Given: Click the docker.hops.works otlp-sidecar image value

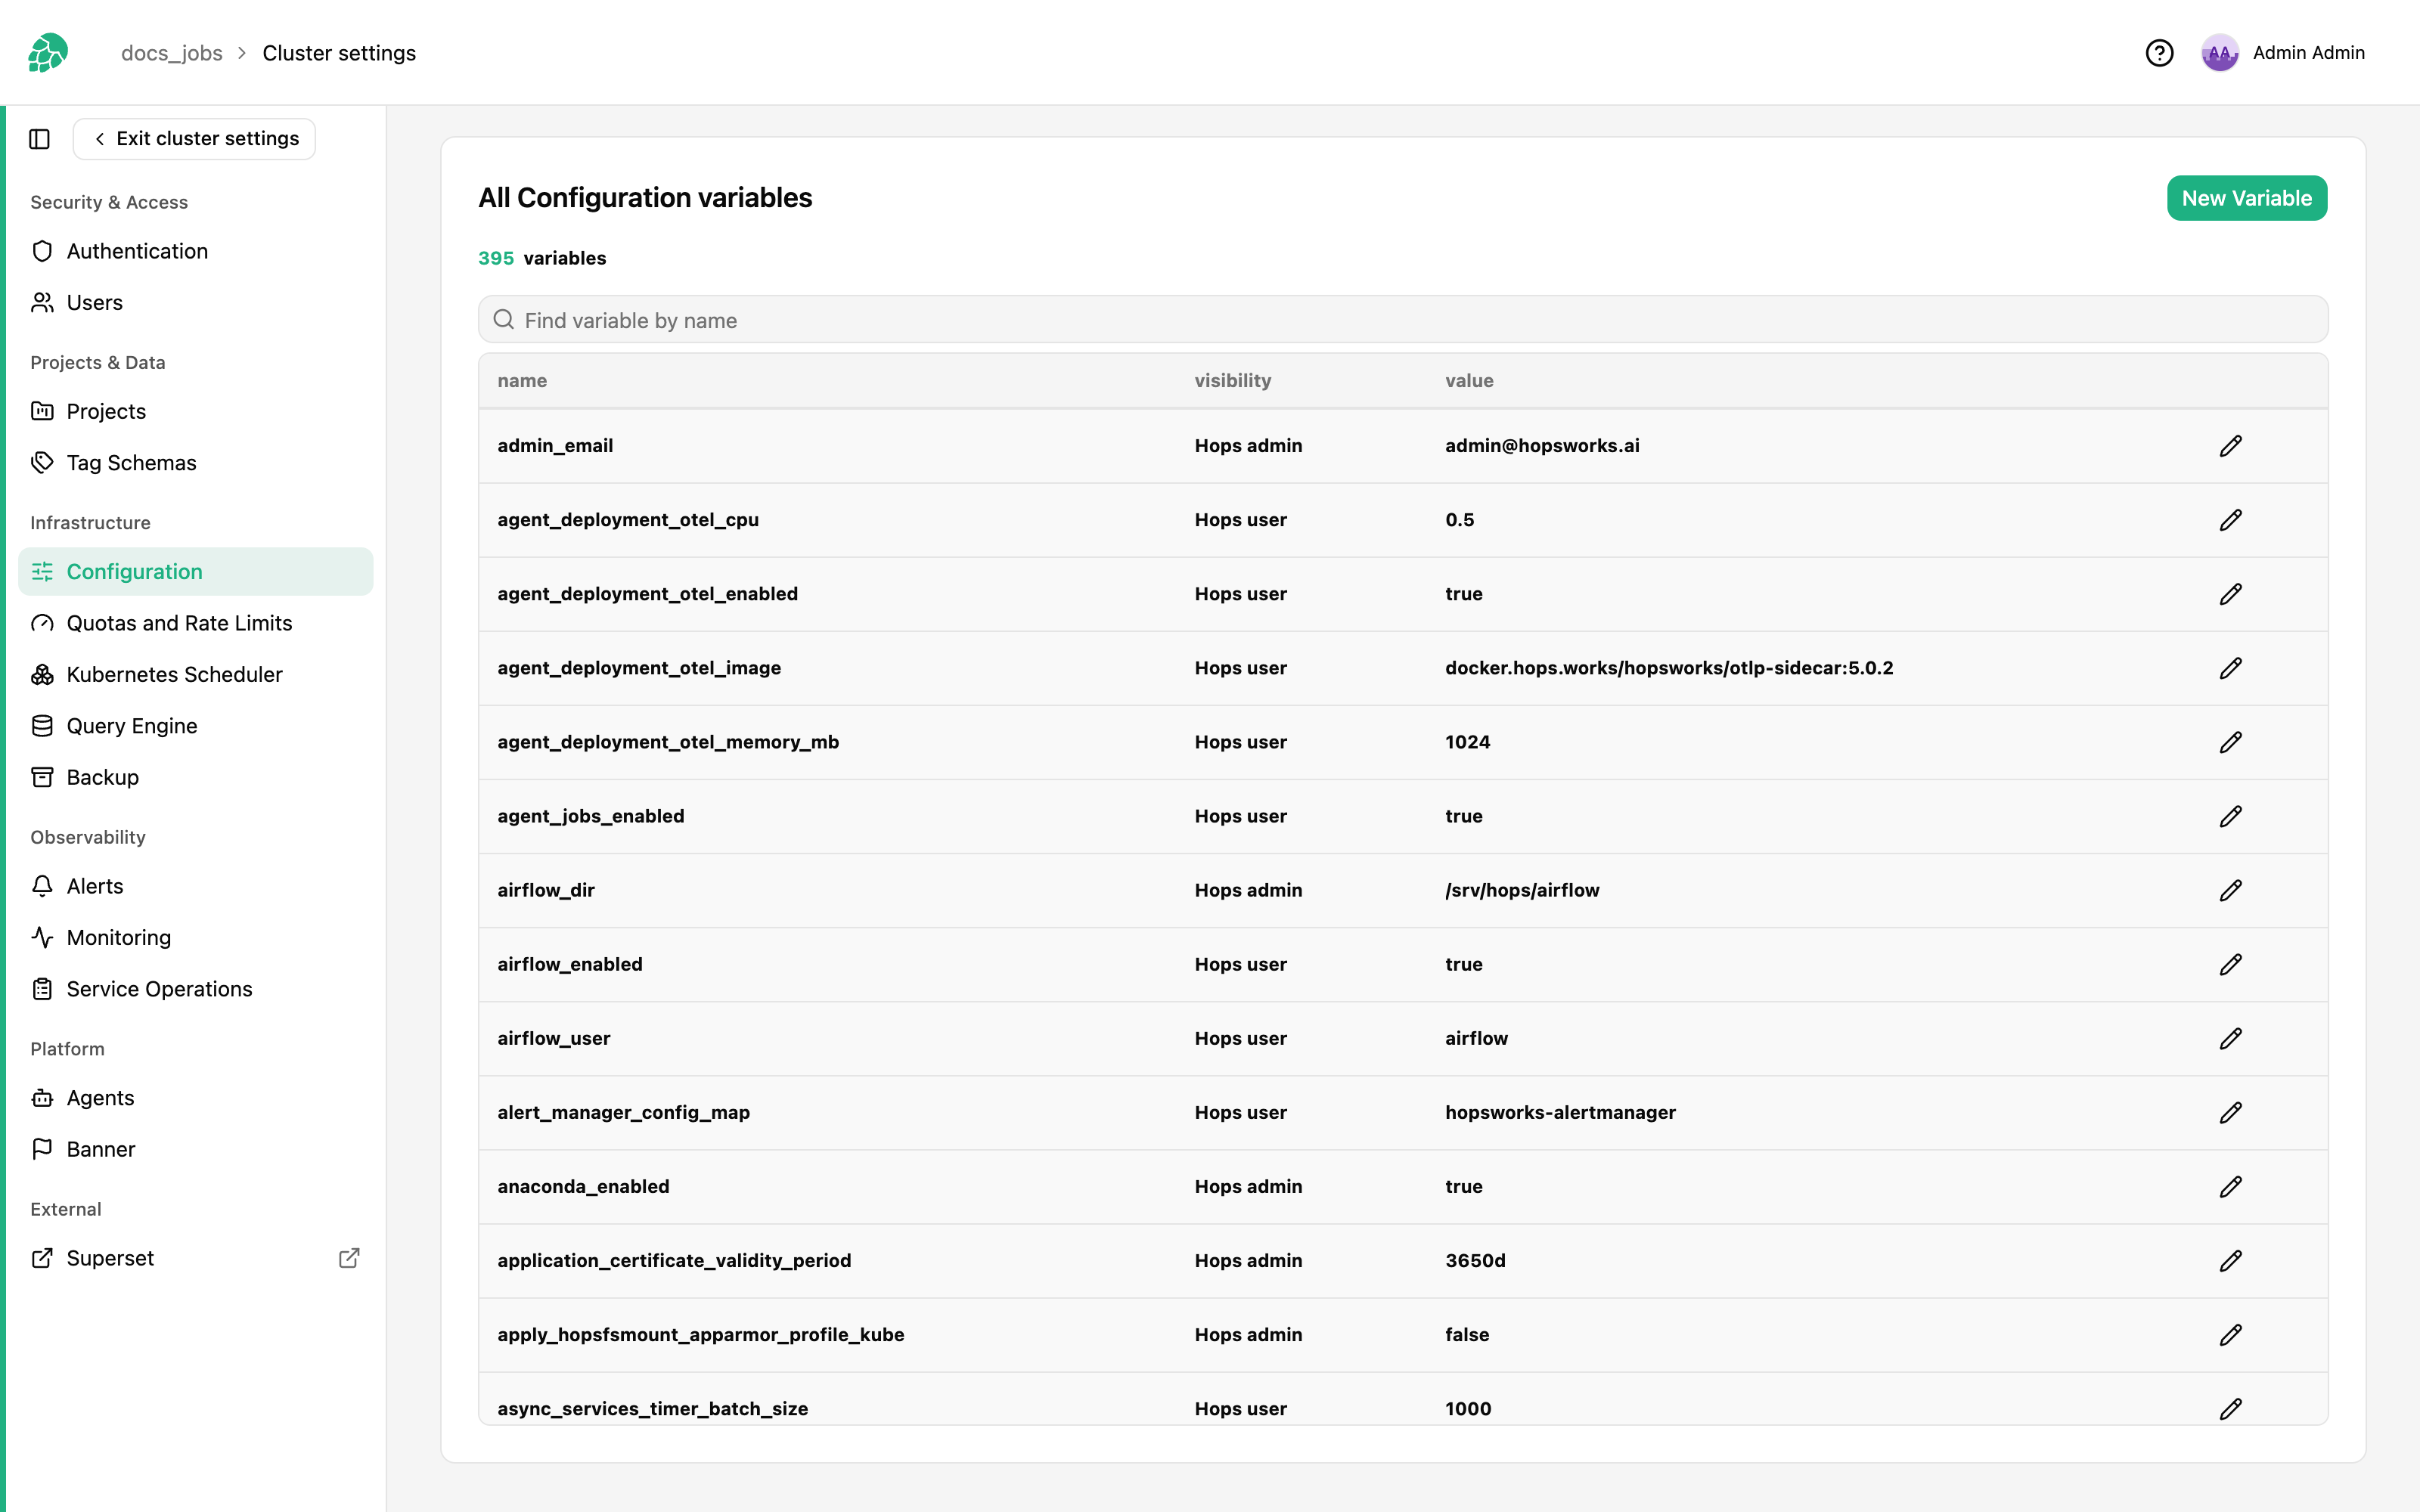Looking at the screenshot, I should point(1669,668).
